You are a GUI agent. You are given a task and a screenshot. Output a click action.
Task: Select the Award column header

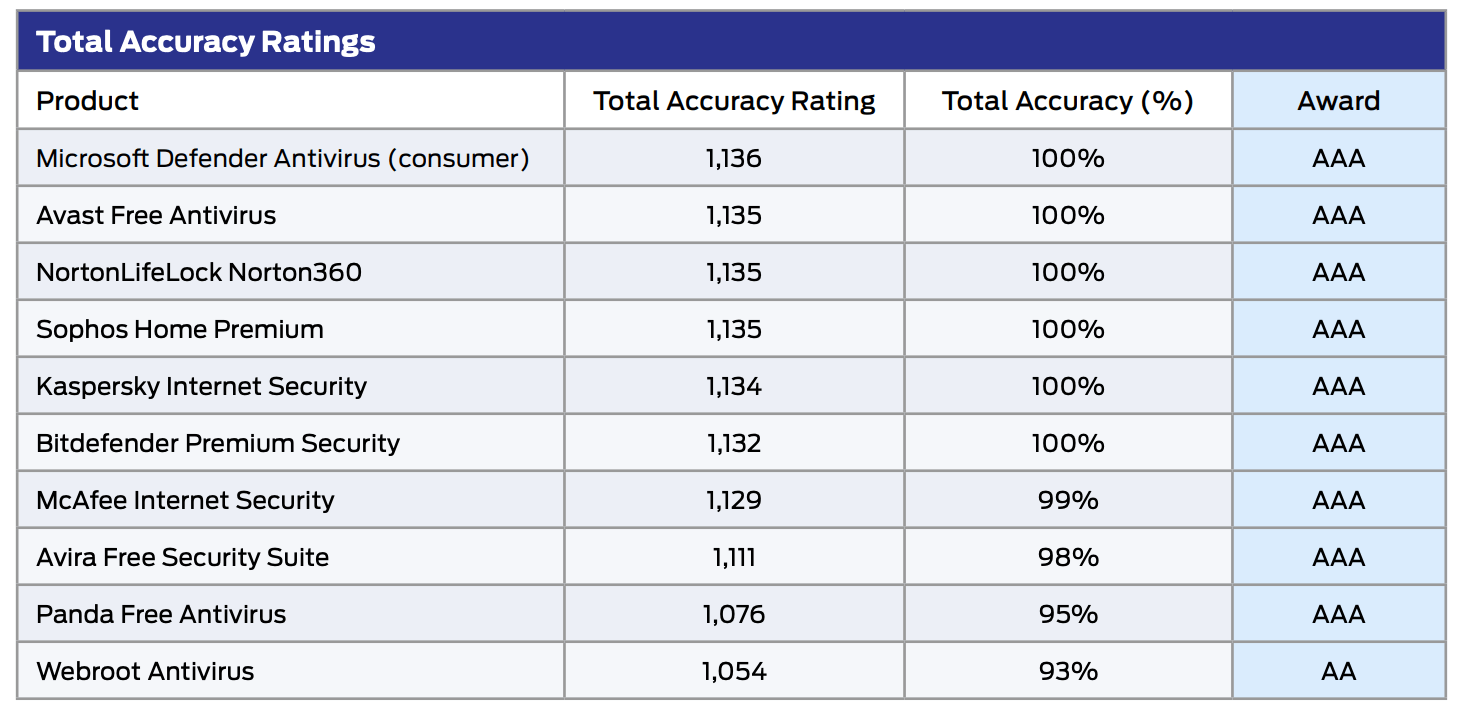(1338, 101)
